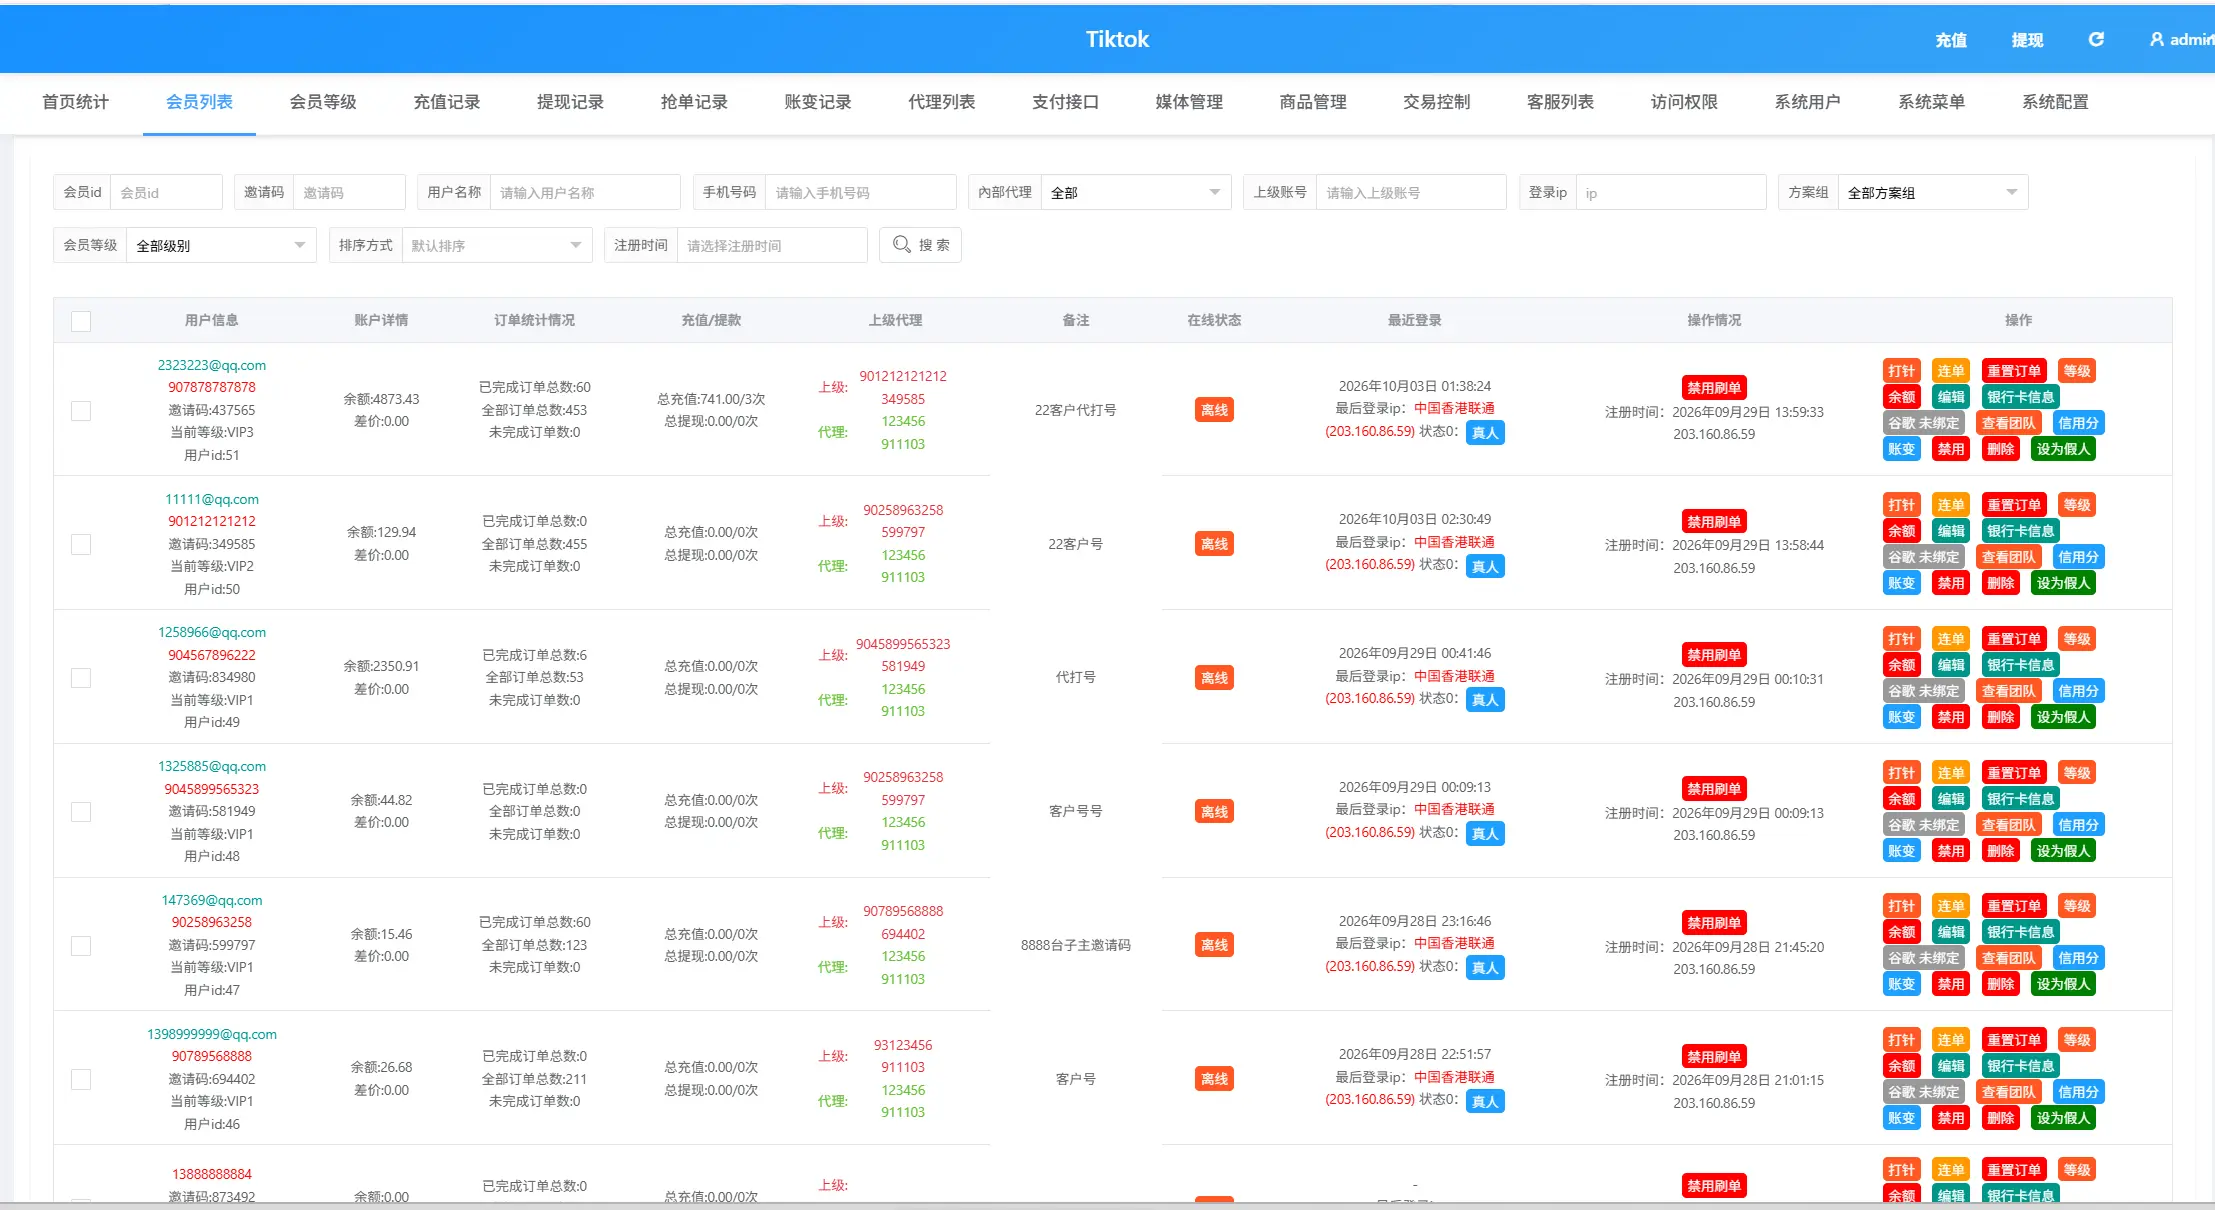The width and height of the screenshot is (2215, 1210).
Task: Check the row for 1325885@qq.com
Action: (81, 812)
